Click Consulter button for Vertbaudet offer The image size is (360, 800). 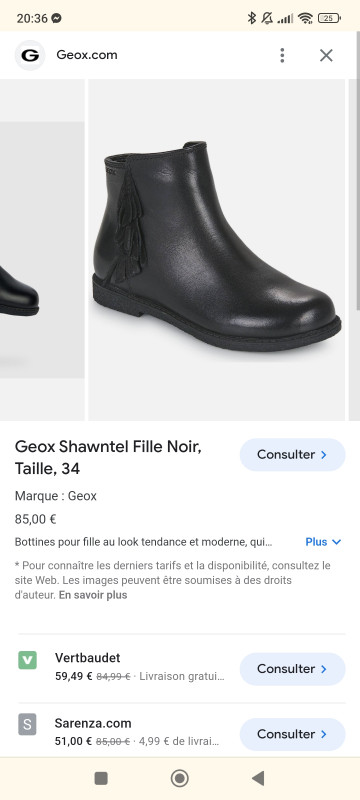[293, 669]
